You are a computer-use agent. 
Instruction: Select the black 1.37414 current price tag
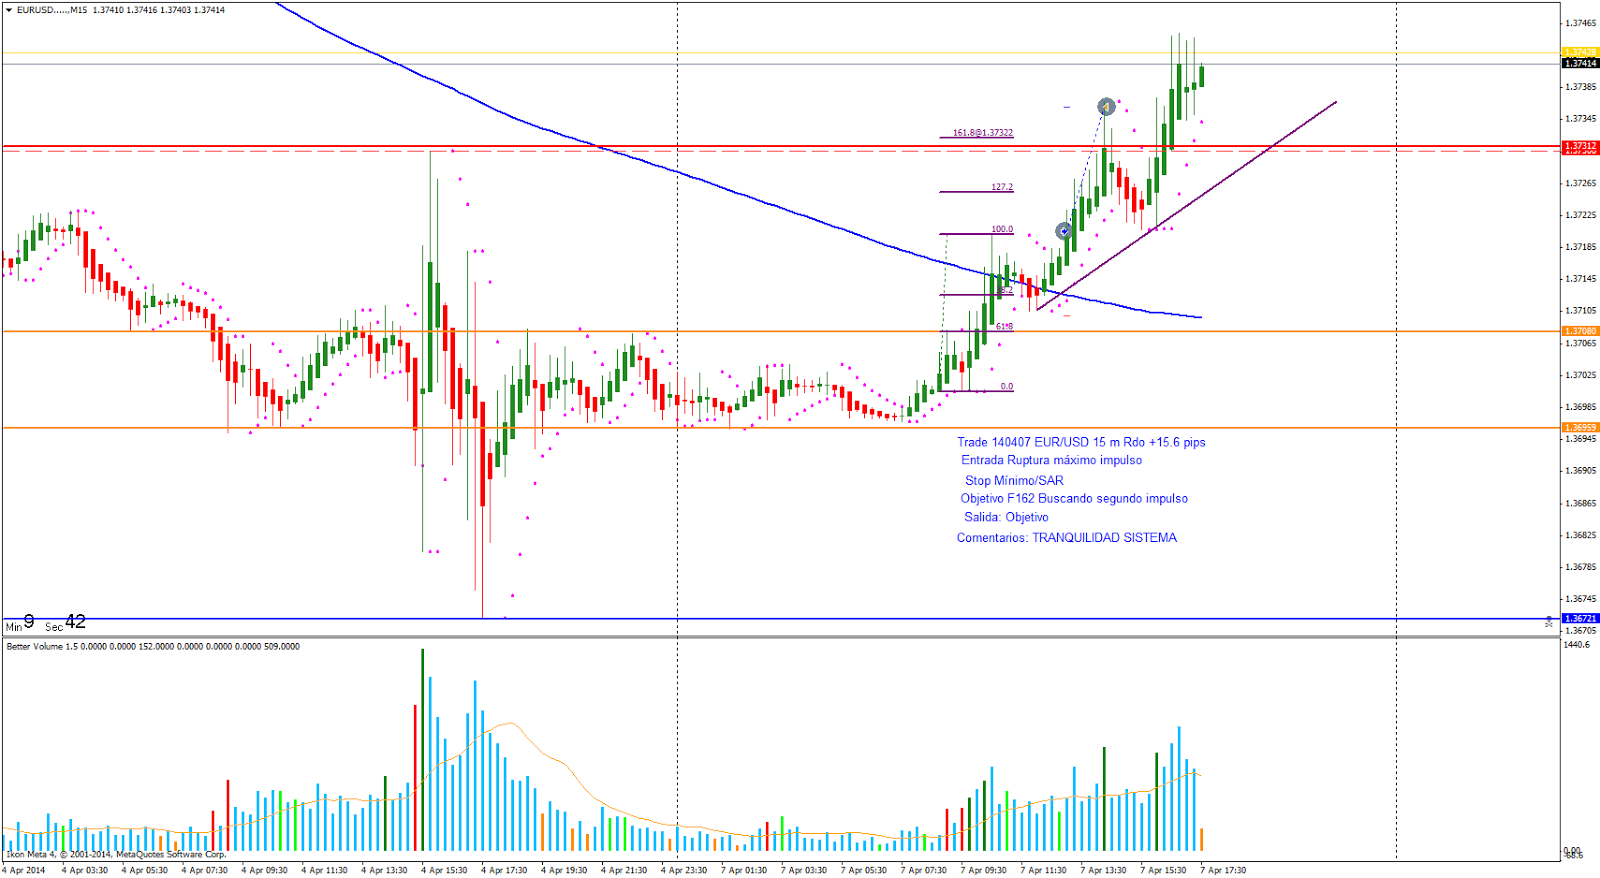[x=1580, y=63]
